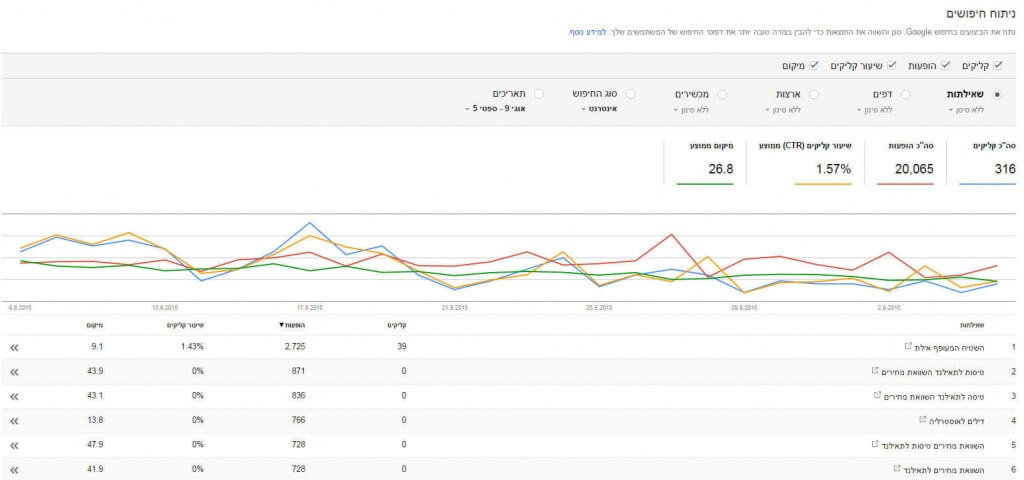
Task: Open external link icon beside טיסות לתאילנד השוואת מחירים
Action: tap(875, 370)
